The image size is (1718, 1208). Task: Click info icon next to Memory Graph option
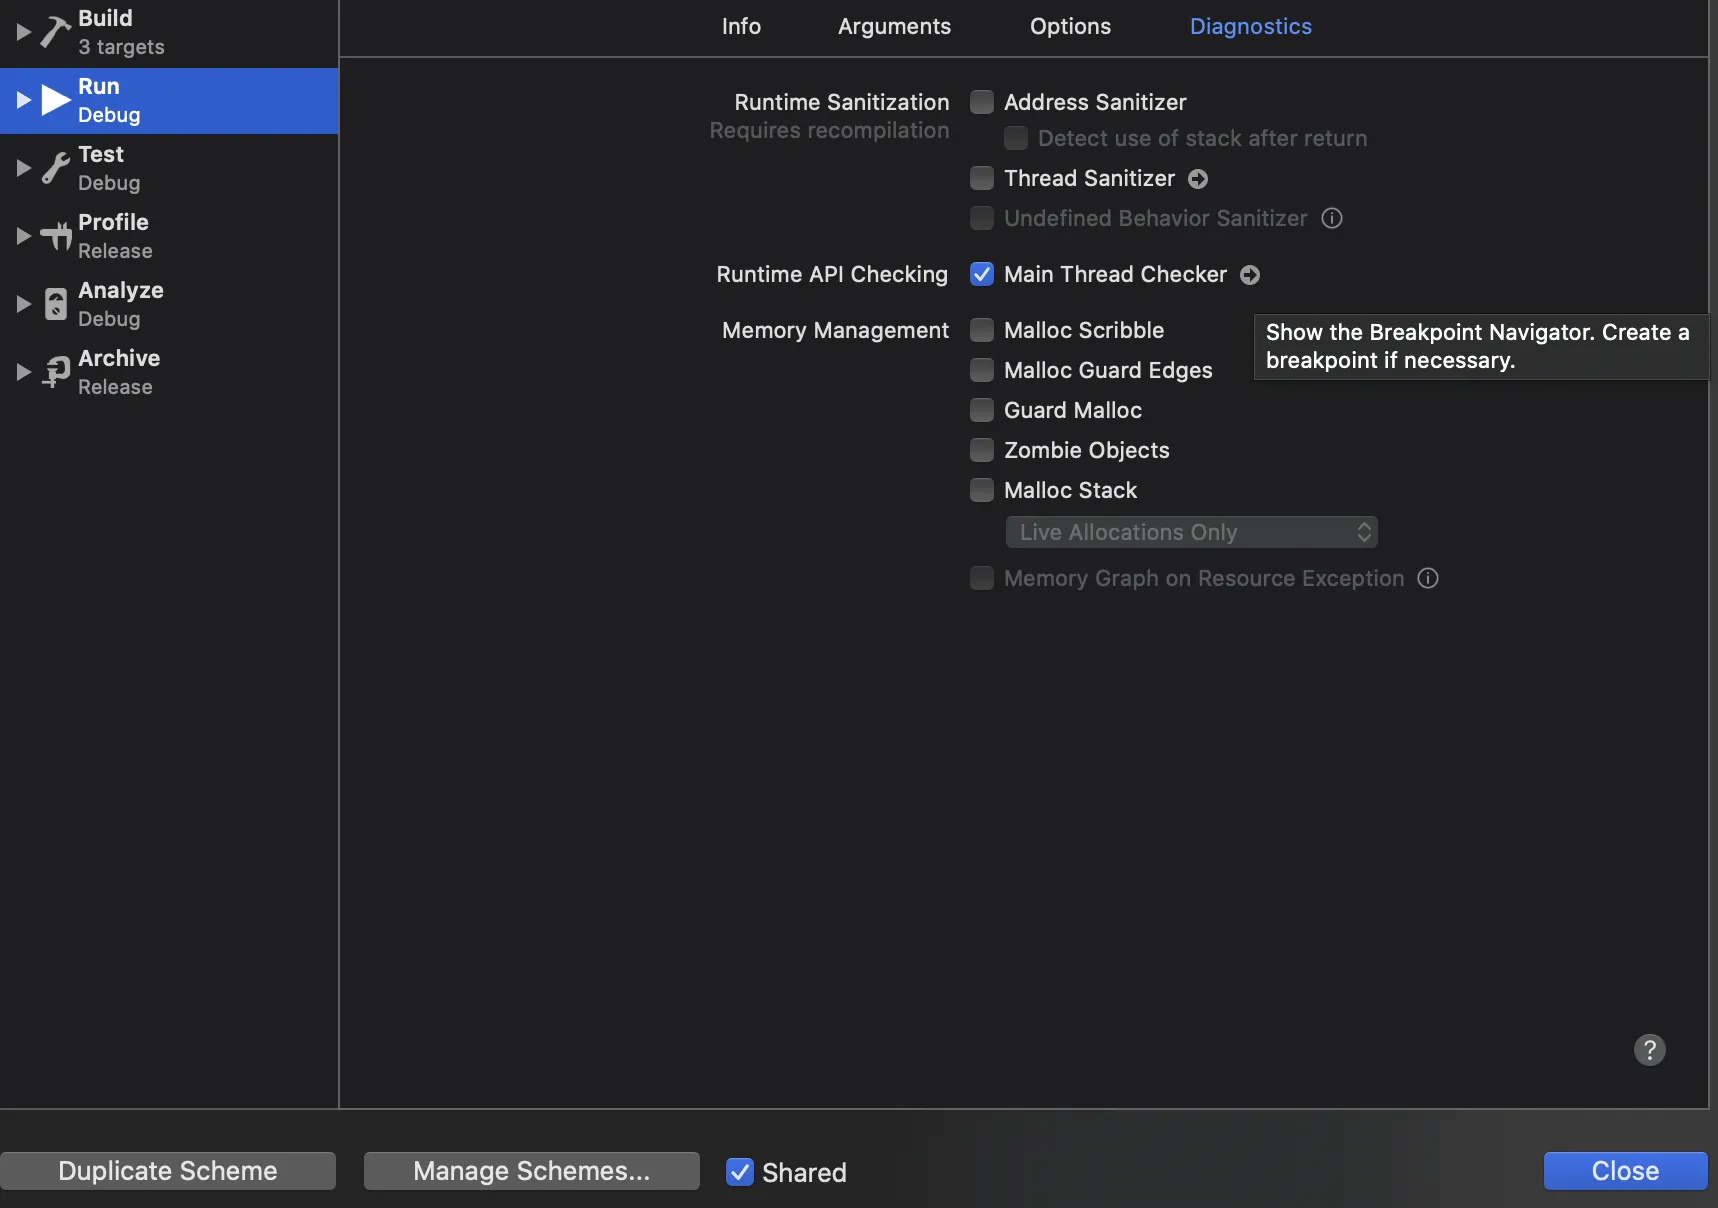point(1428,578)
